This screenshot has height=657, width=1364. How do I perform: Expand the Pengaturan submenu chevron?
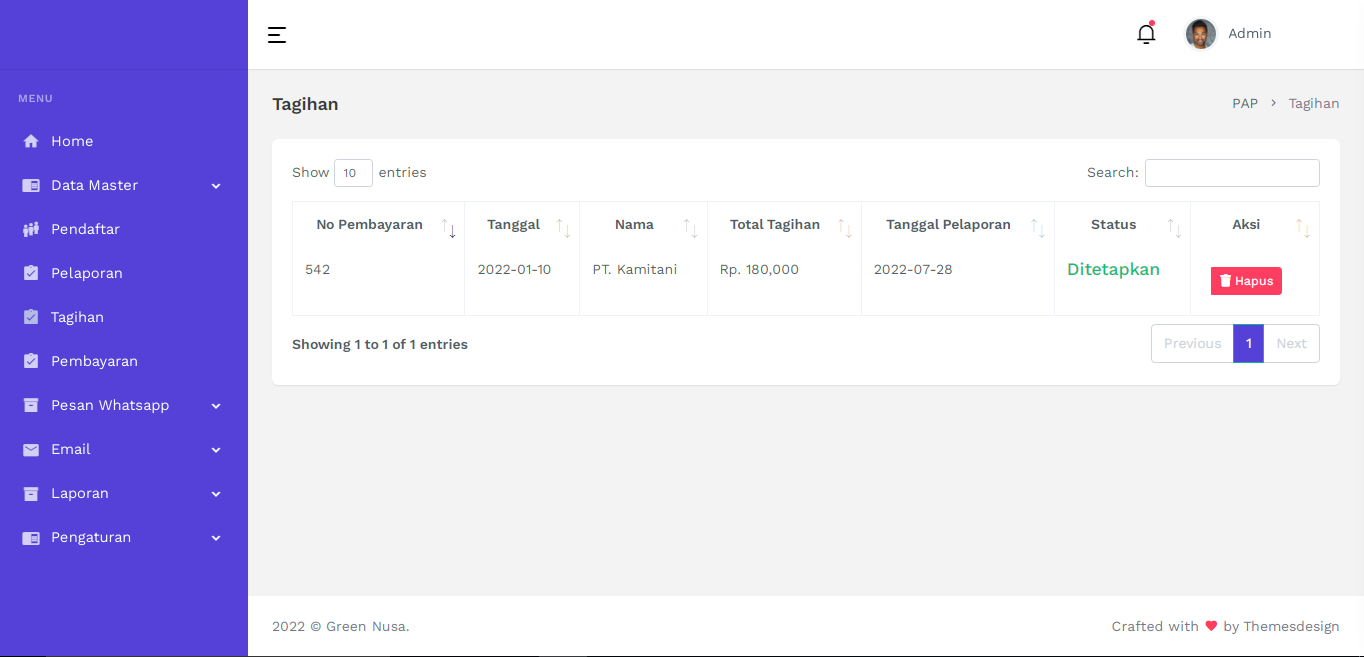216,538
